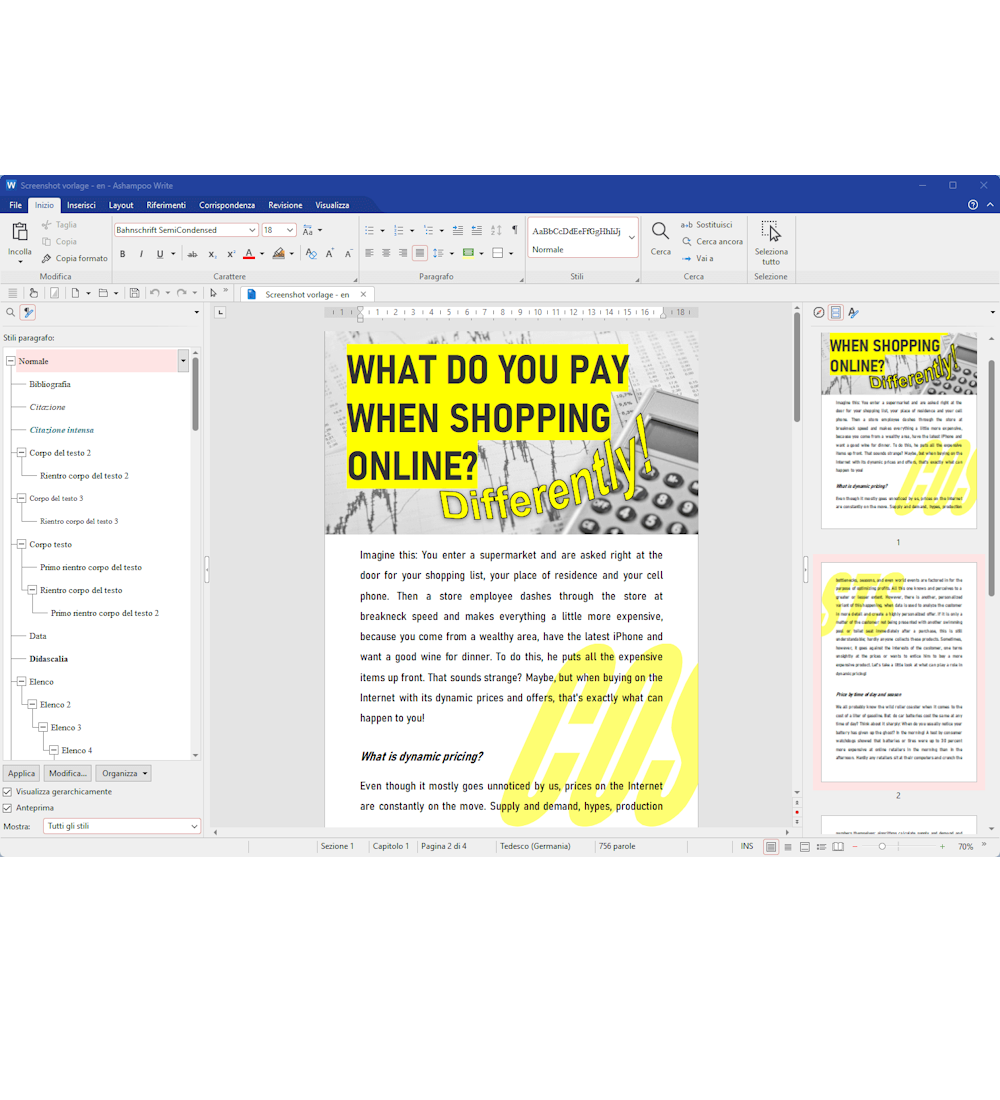Open the Inserisci ribbon tab
The height and width of the screenshot is (1100, 1000).
(81, 205)
